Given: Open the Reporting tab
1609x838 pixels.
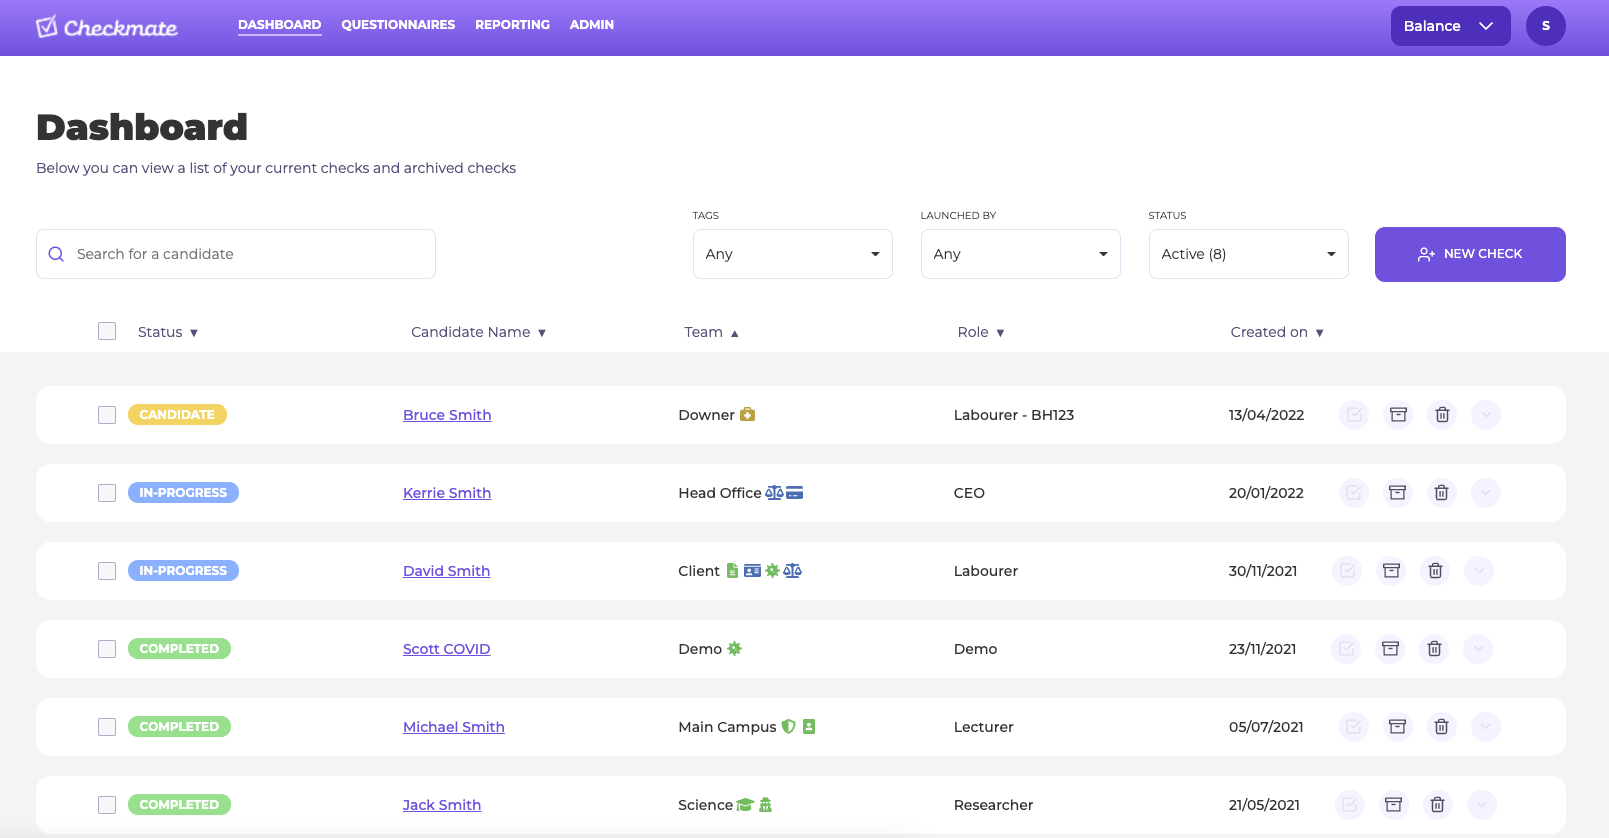Looking at the screenshot, I should [512, 25].
